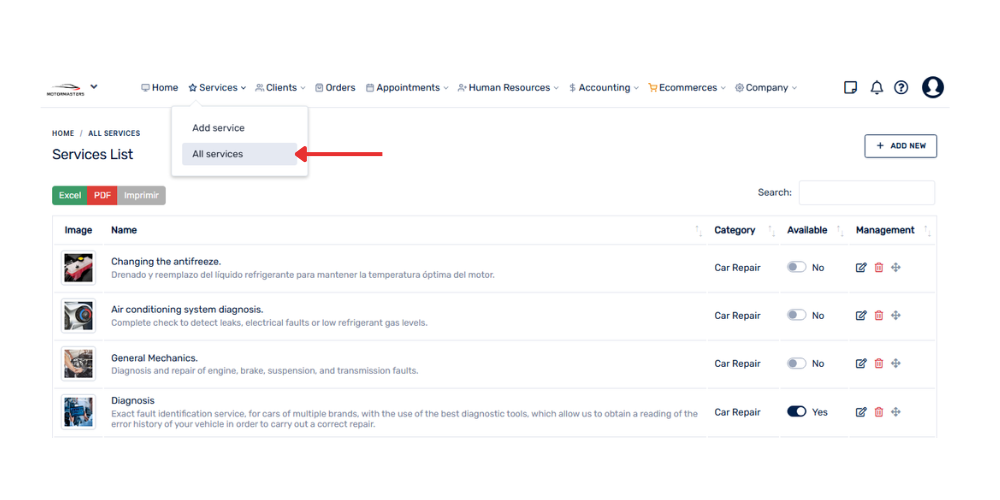Click the ADD NEW button
Image resolution: width=1000 pixels, height=500 pixels.
tap(900, 146)
